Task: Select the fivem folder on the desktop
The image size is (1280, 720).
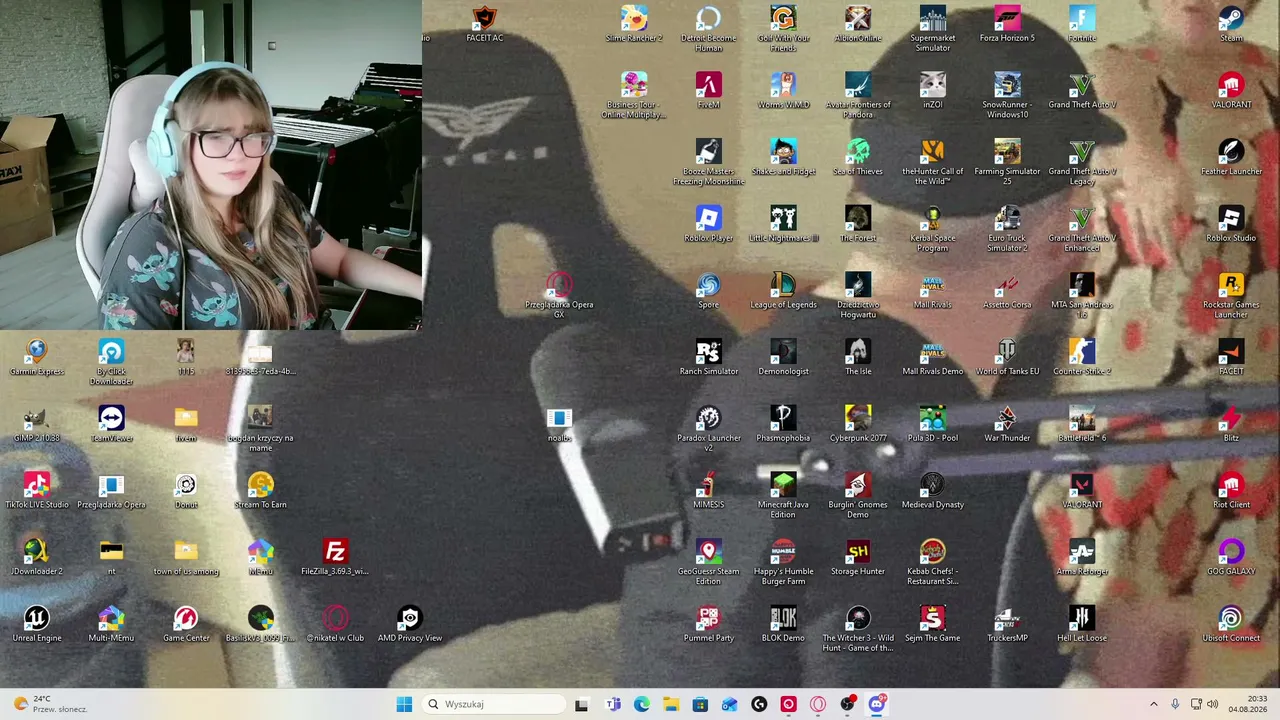Action: (186, 425)
